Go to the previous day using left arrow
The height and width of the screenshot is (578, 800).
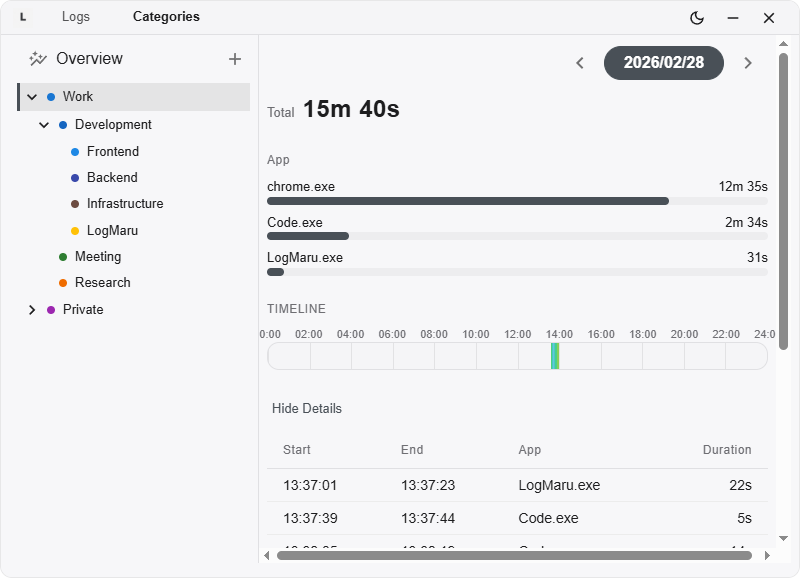pos(580,63)
